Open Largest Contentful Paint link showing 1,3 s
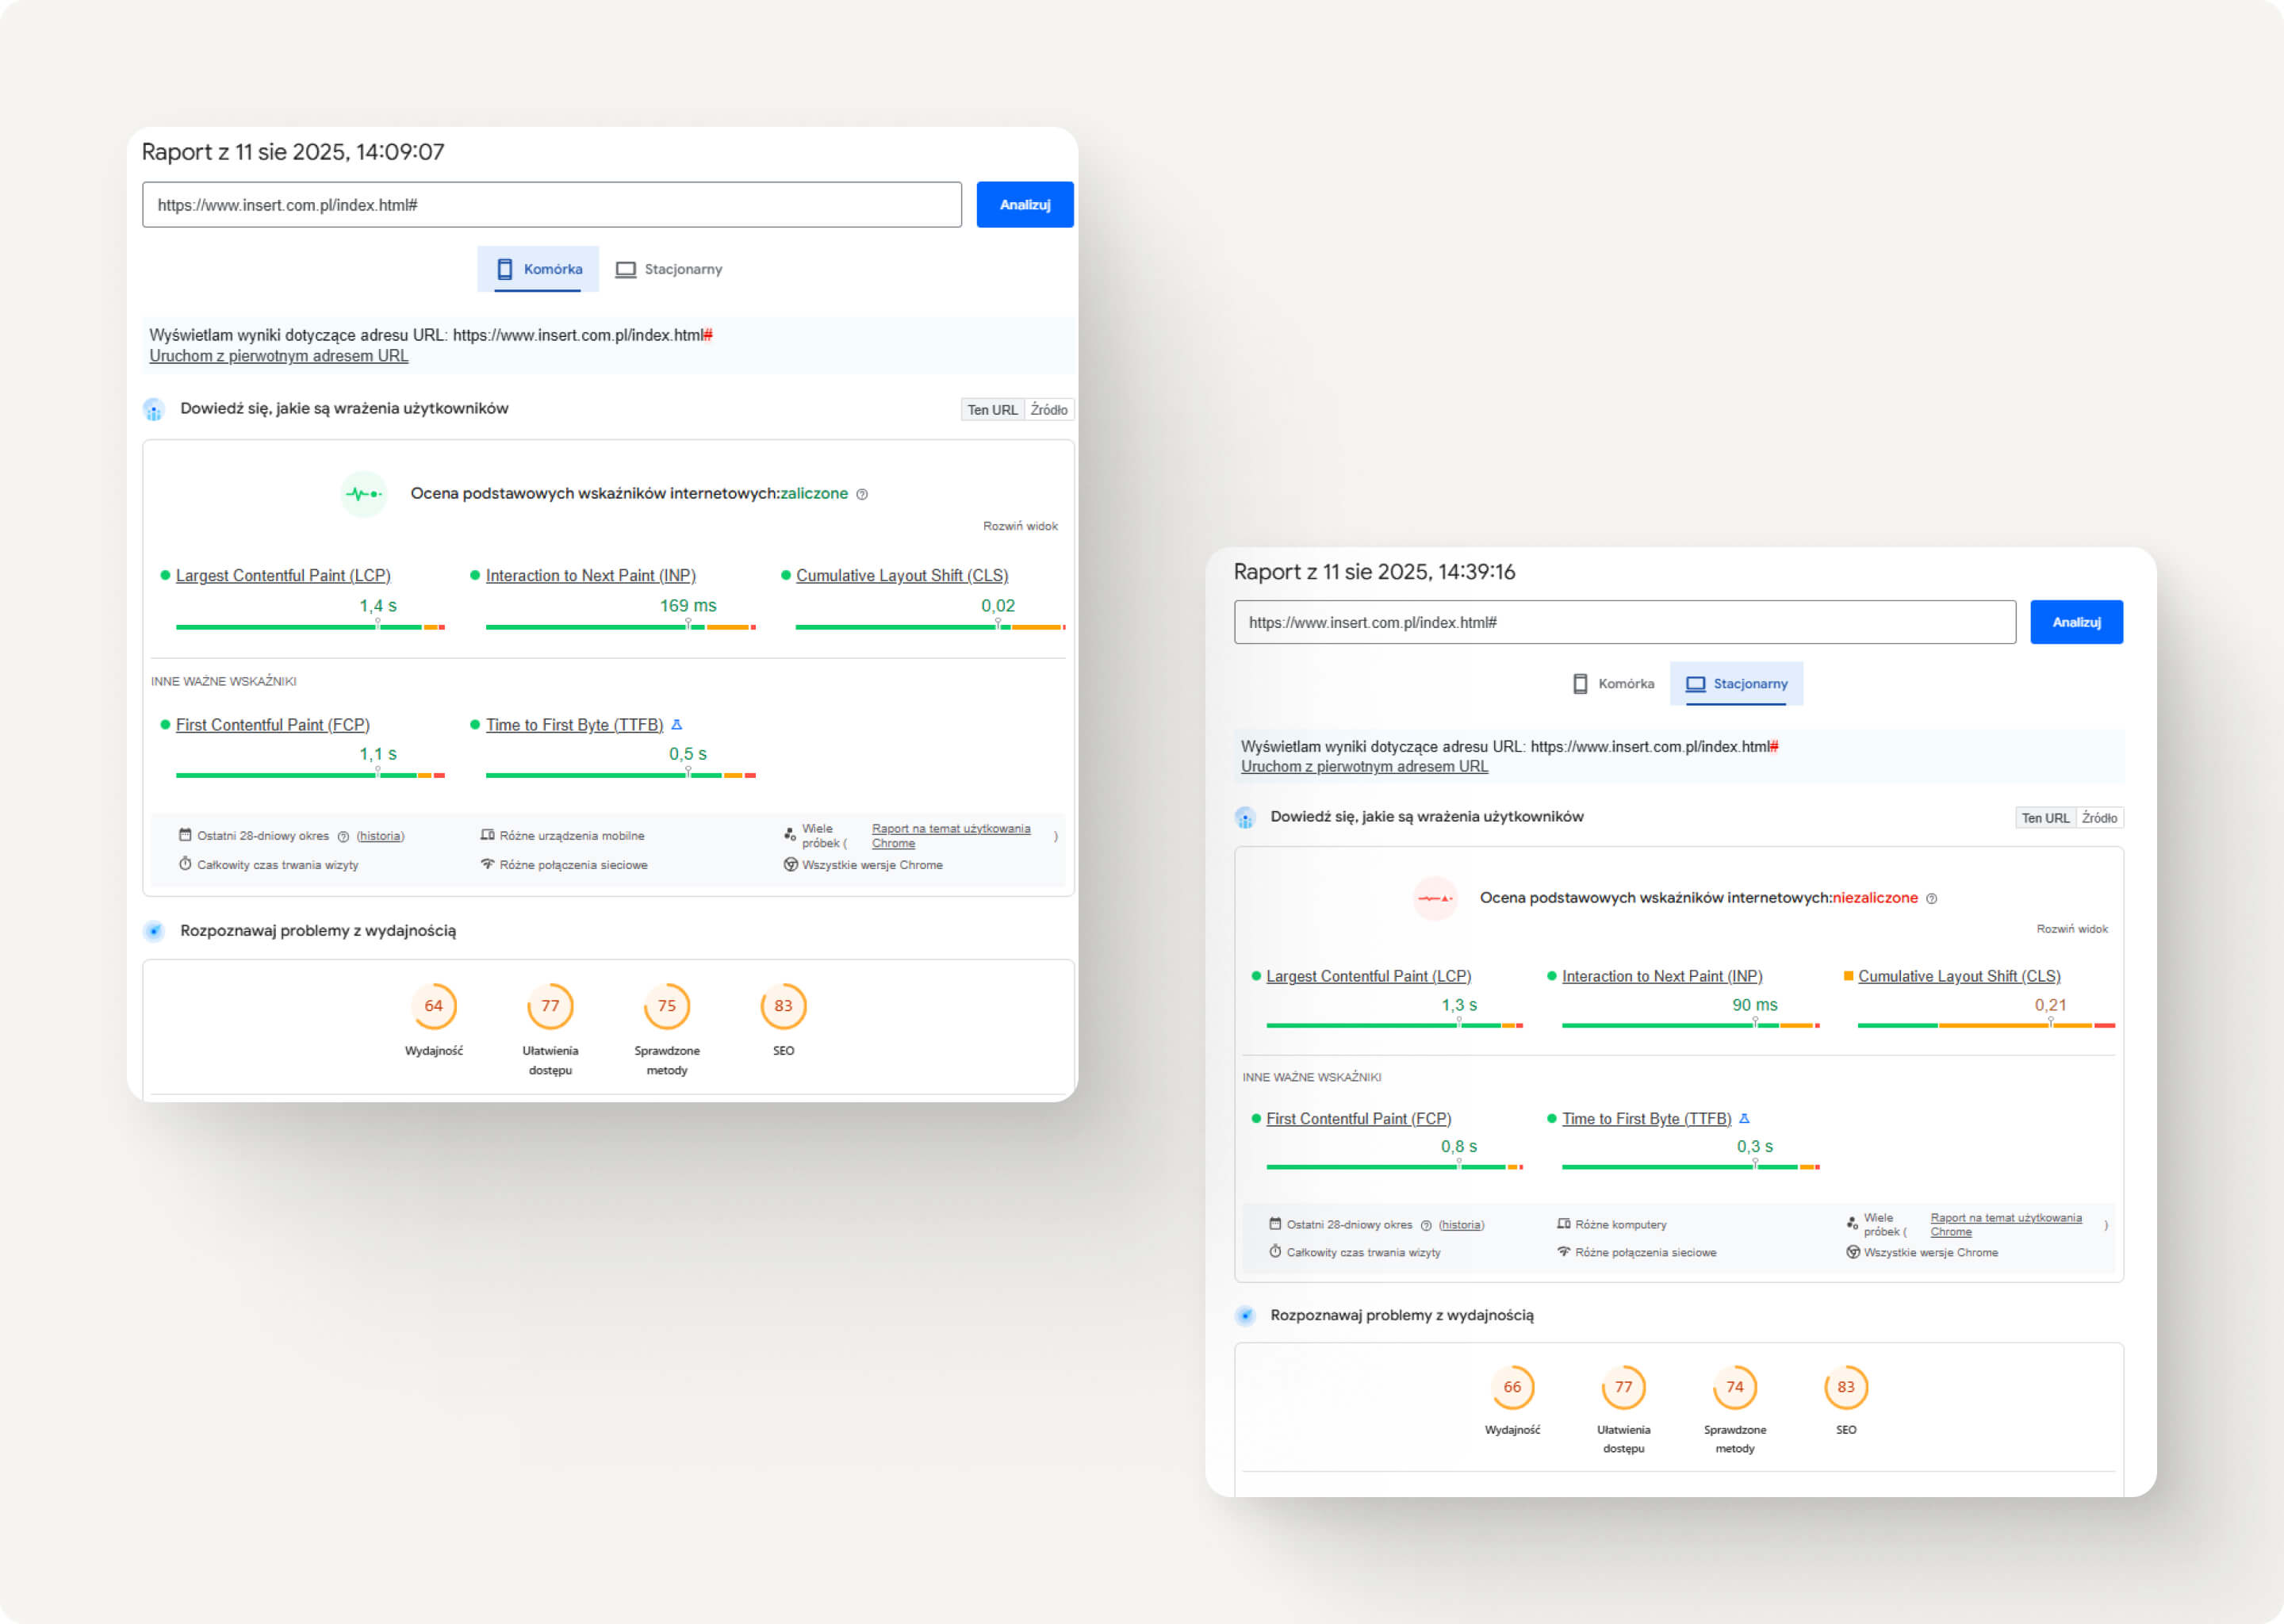The width and height of the screenshot is (2284, 1624). tap(1368, 976)
